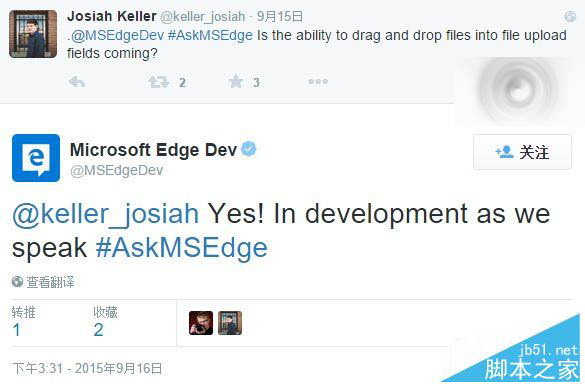The width and height of the screenshot is (585, 387).
Task: Open first liker avatar holding camera
Action: pyautogui.click(x=201, y=323)
